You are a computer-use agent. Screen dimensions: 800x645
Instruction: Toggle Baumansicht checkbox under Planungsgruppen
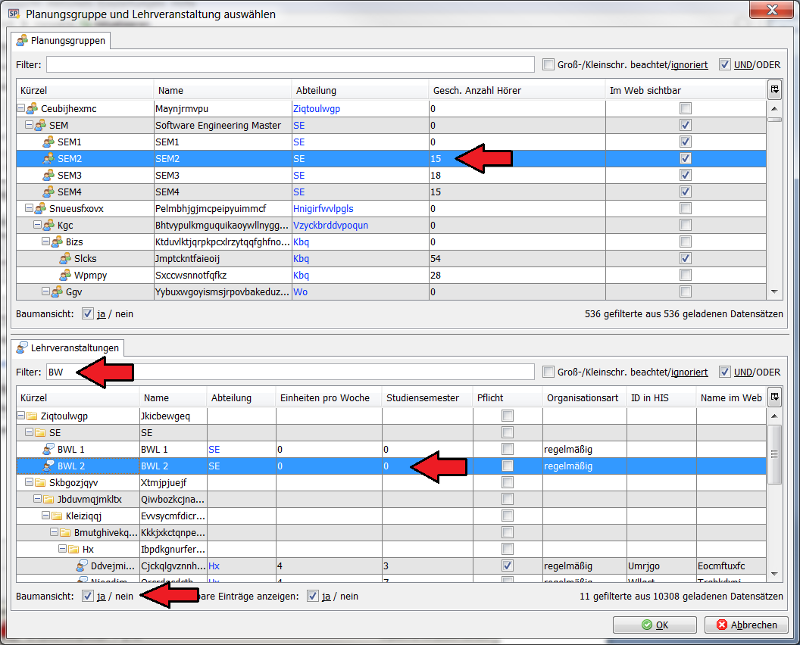point(88,314)
